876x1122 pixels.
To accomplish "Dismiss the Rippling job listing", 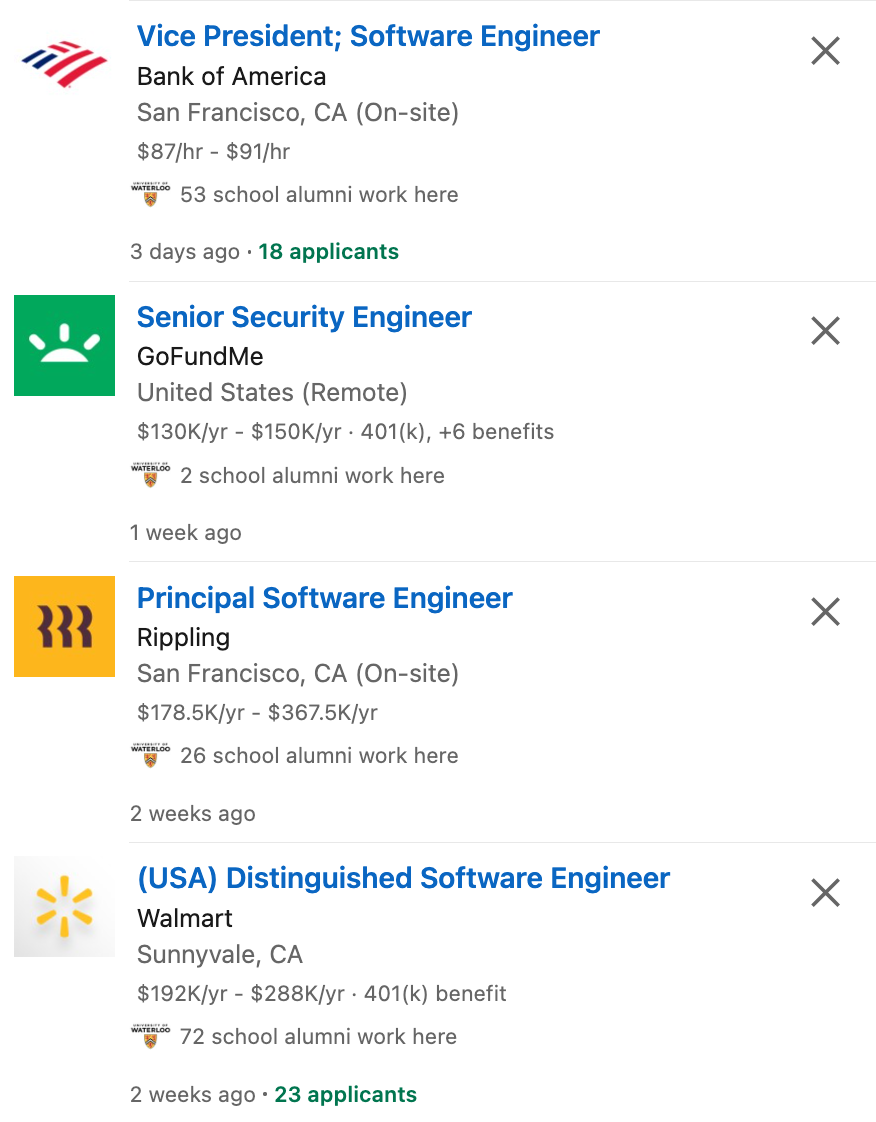I will (825, 611).
